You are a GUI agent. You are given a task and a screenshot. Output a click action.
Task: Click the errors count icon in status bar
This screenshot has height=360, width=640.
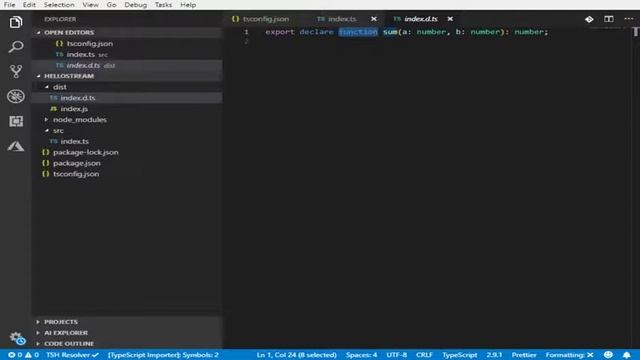point(15,355)
